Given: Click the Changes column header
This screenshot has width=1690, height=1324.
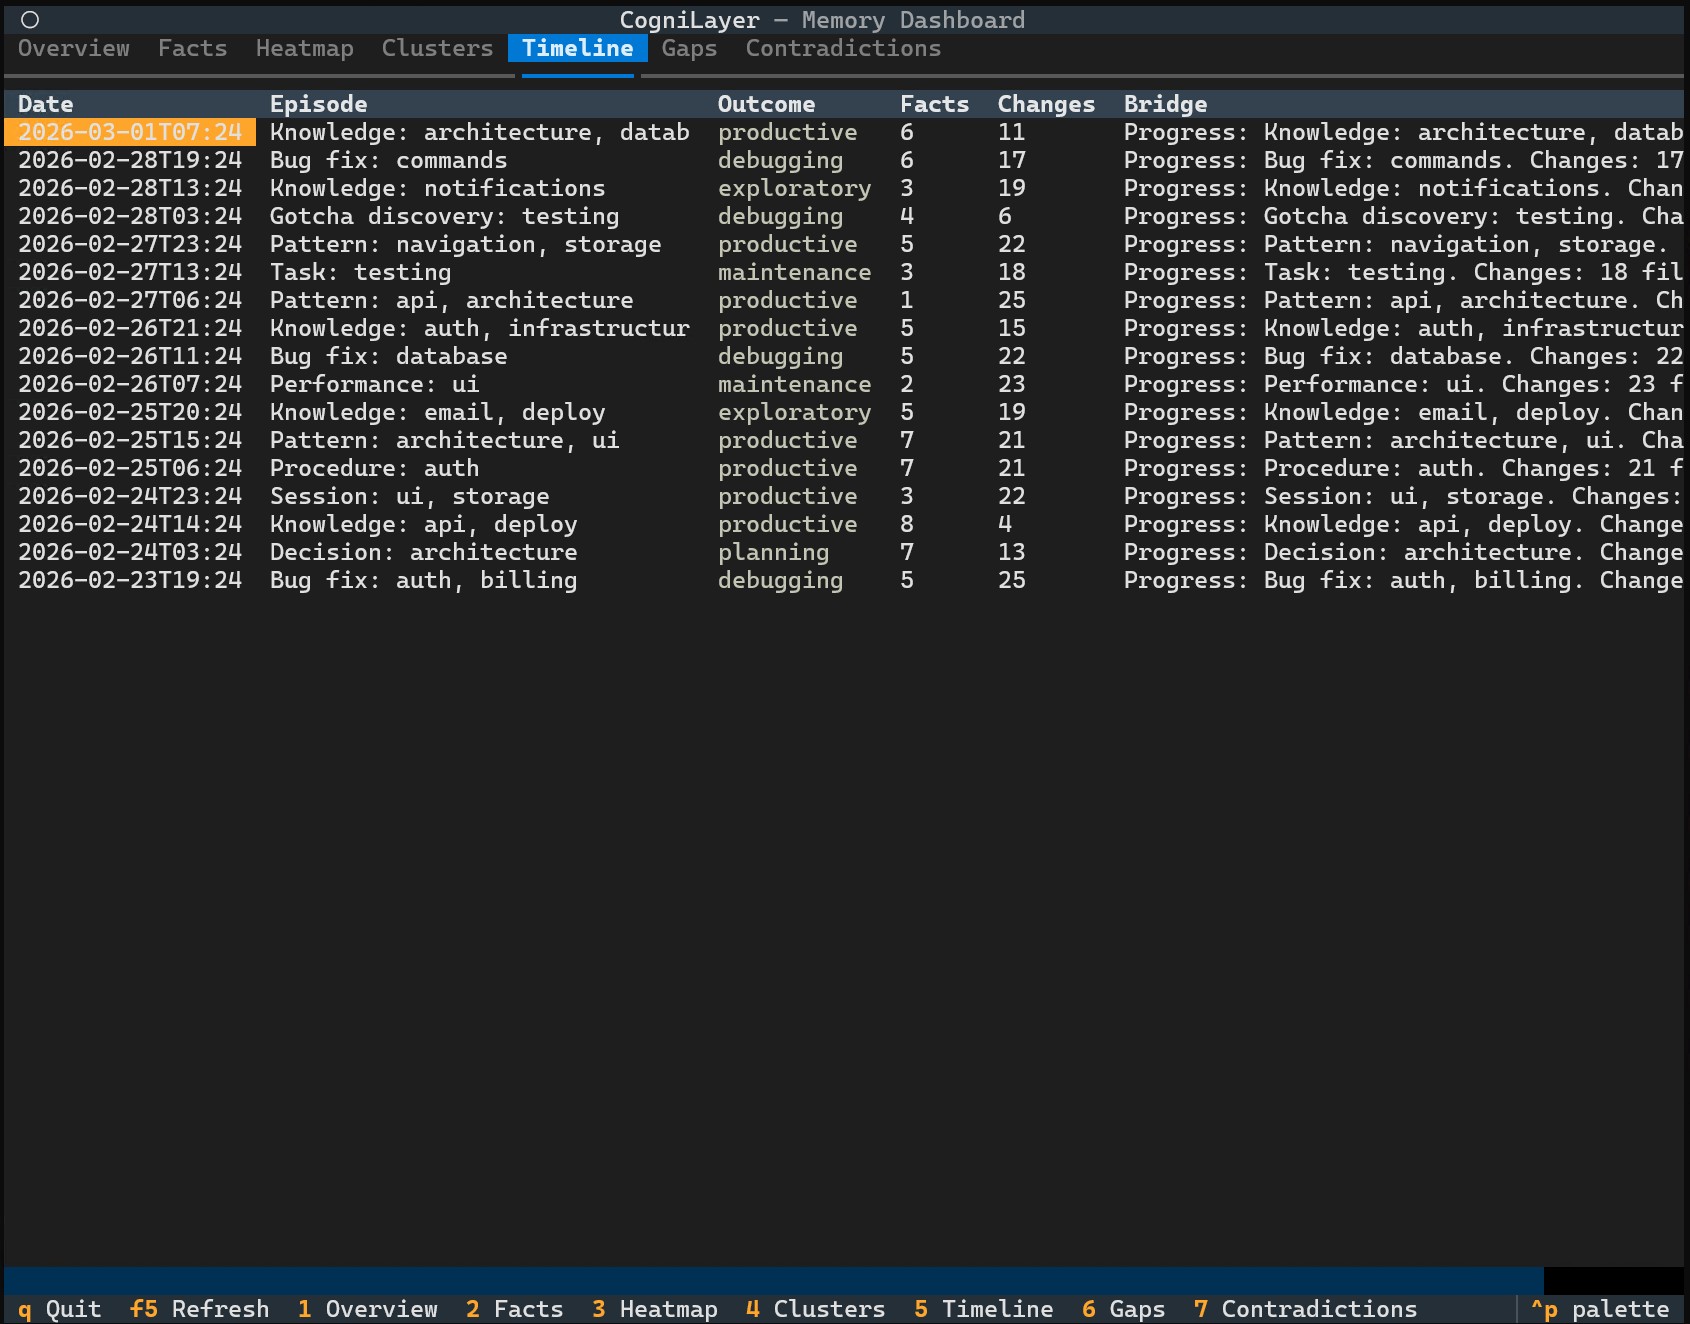Looking at the screenshot, I should (1046, 104).
